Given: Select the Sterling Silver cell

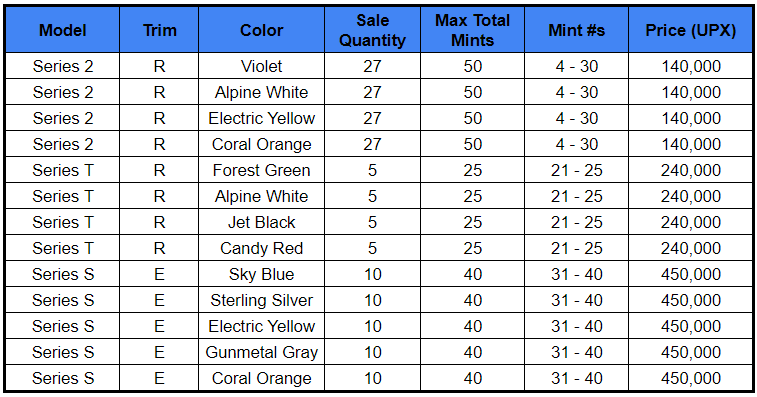Looking at the screenshot, I should 261,300.
